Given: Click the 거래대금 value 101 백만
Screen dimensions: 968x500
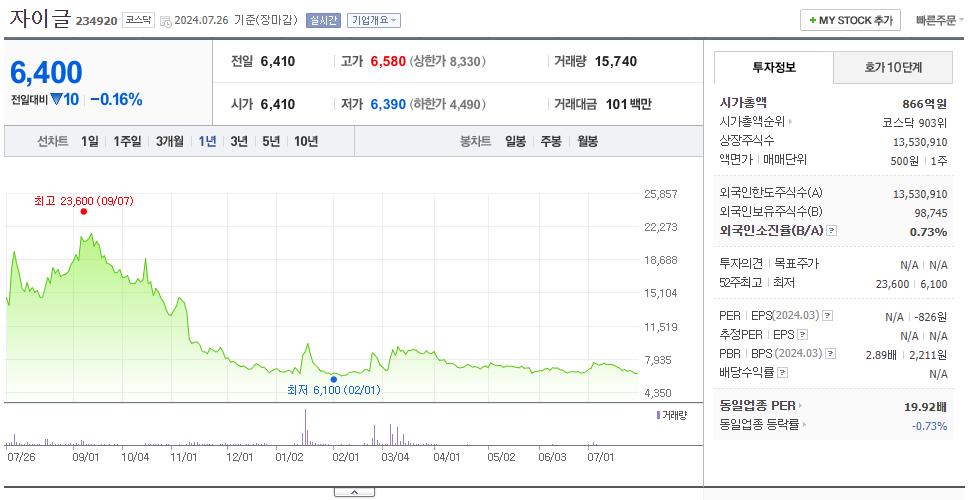Looking at the screenshot, I should pos(628,104).
